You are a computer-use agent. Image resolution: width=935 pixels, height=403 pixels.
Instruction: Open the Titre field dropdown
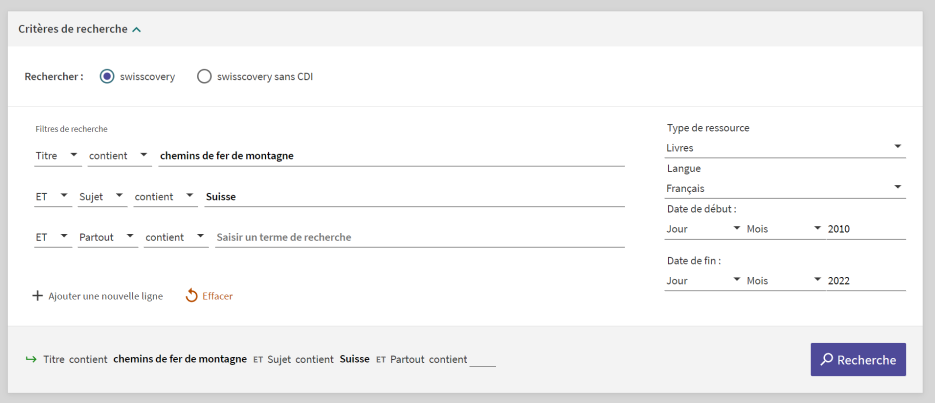coord(57,155)
